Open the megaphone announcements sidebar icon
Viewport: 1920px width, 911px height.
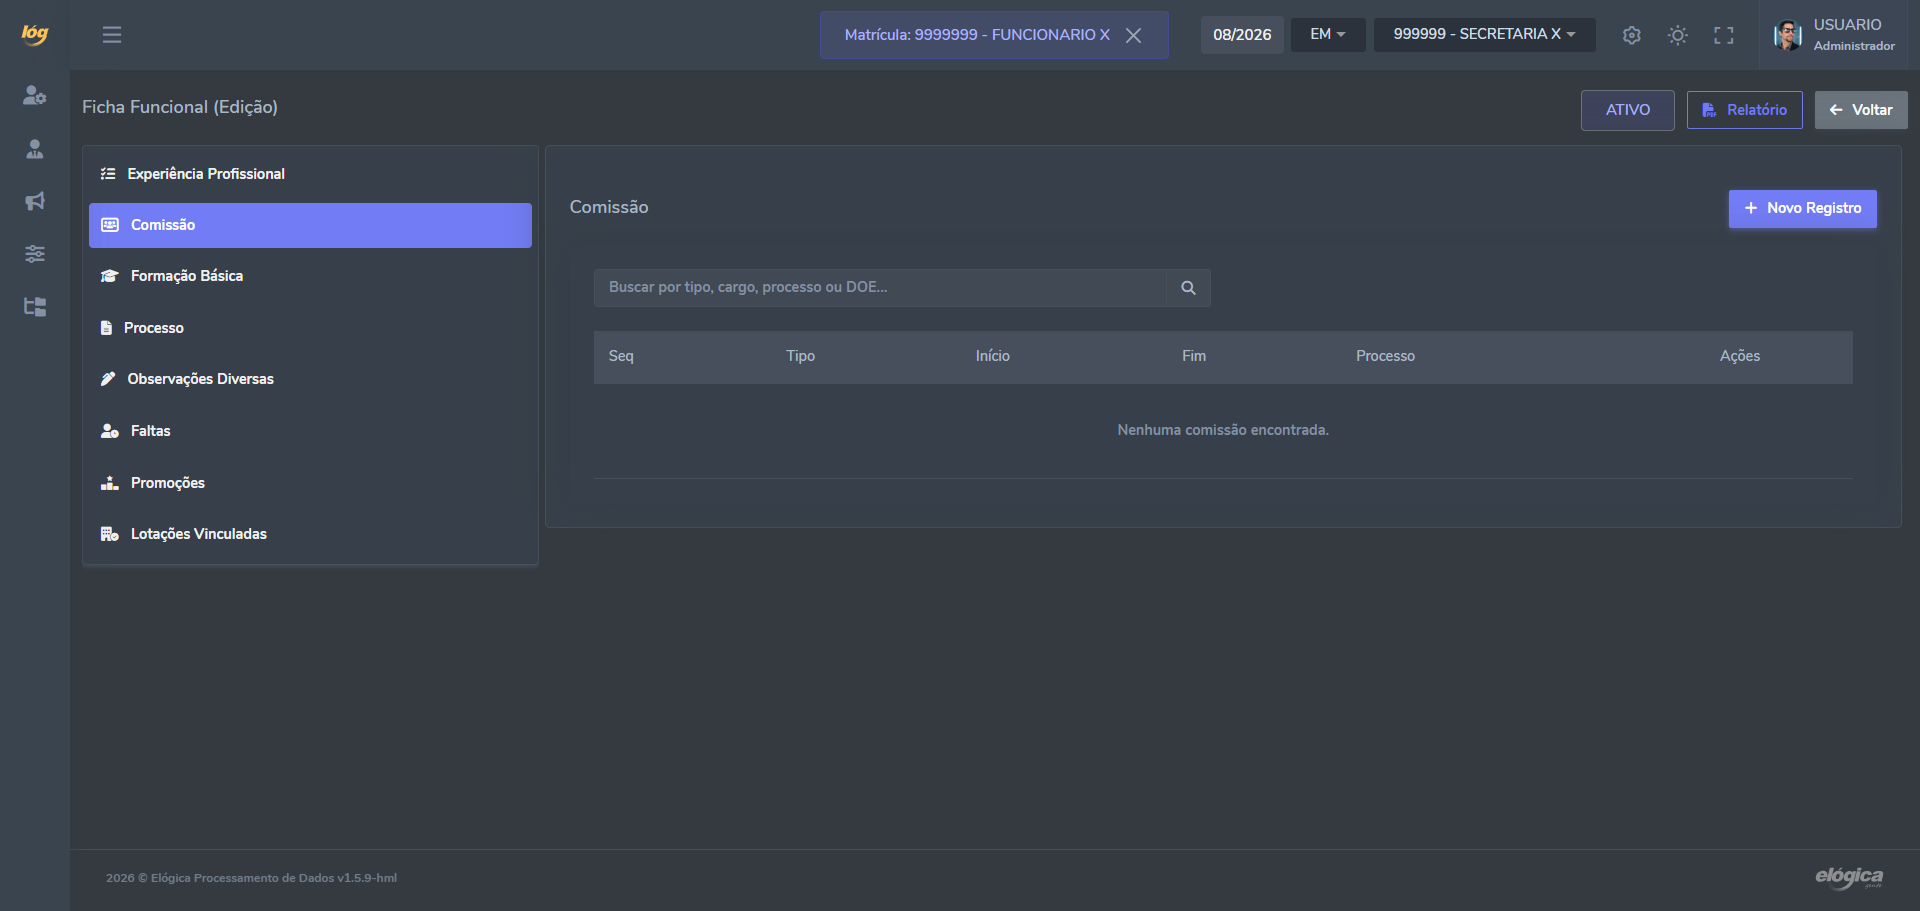35,201
